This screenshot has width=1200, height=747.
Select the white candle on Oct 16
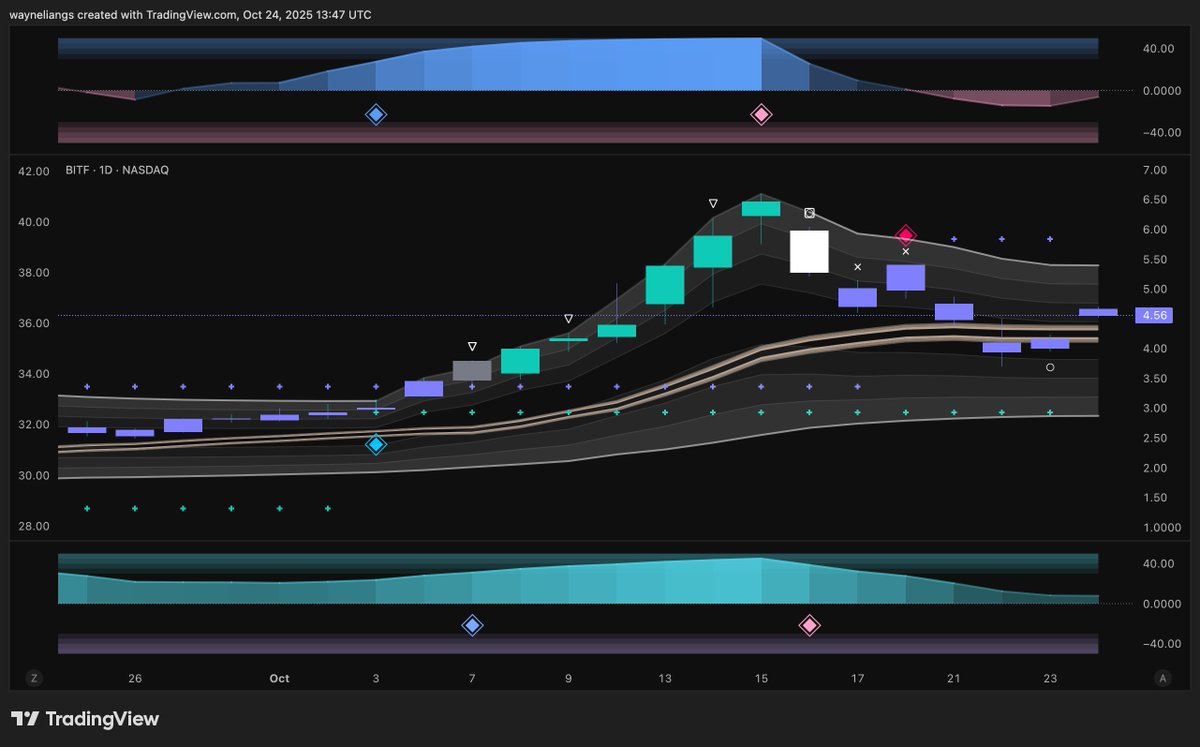(x=809, y=251)
